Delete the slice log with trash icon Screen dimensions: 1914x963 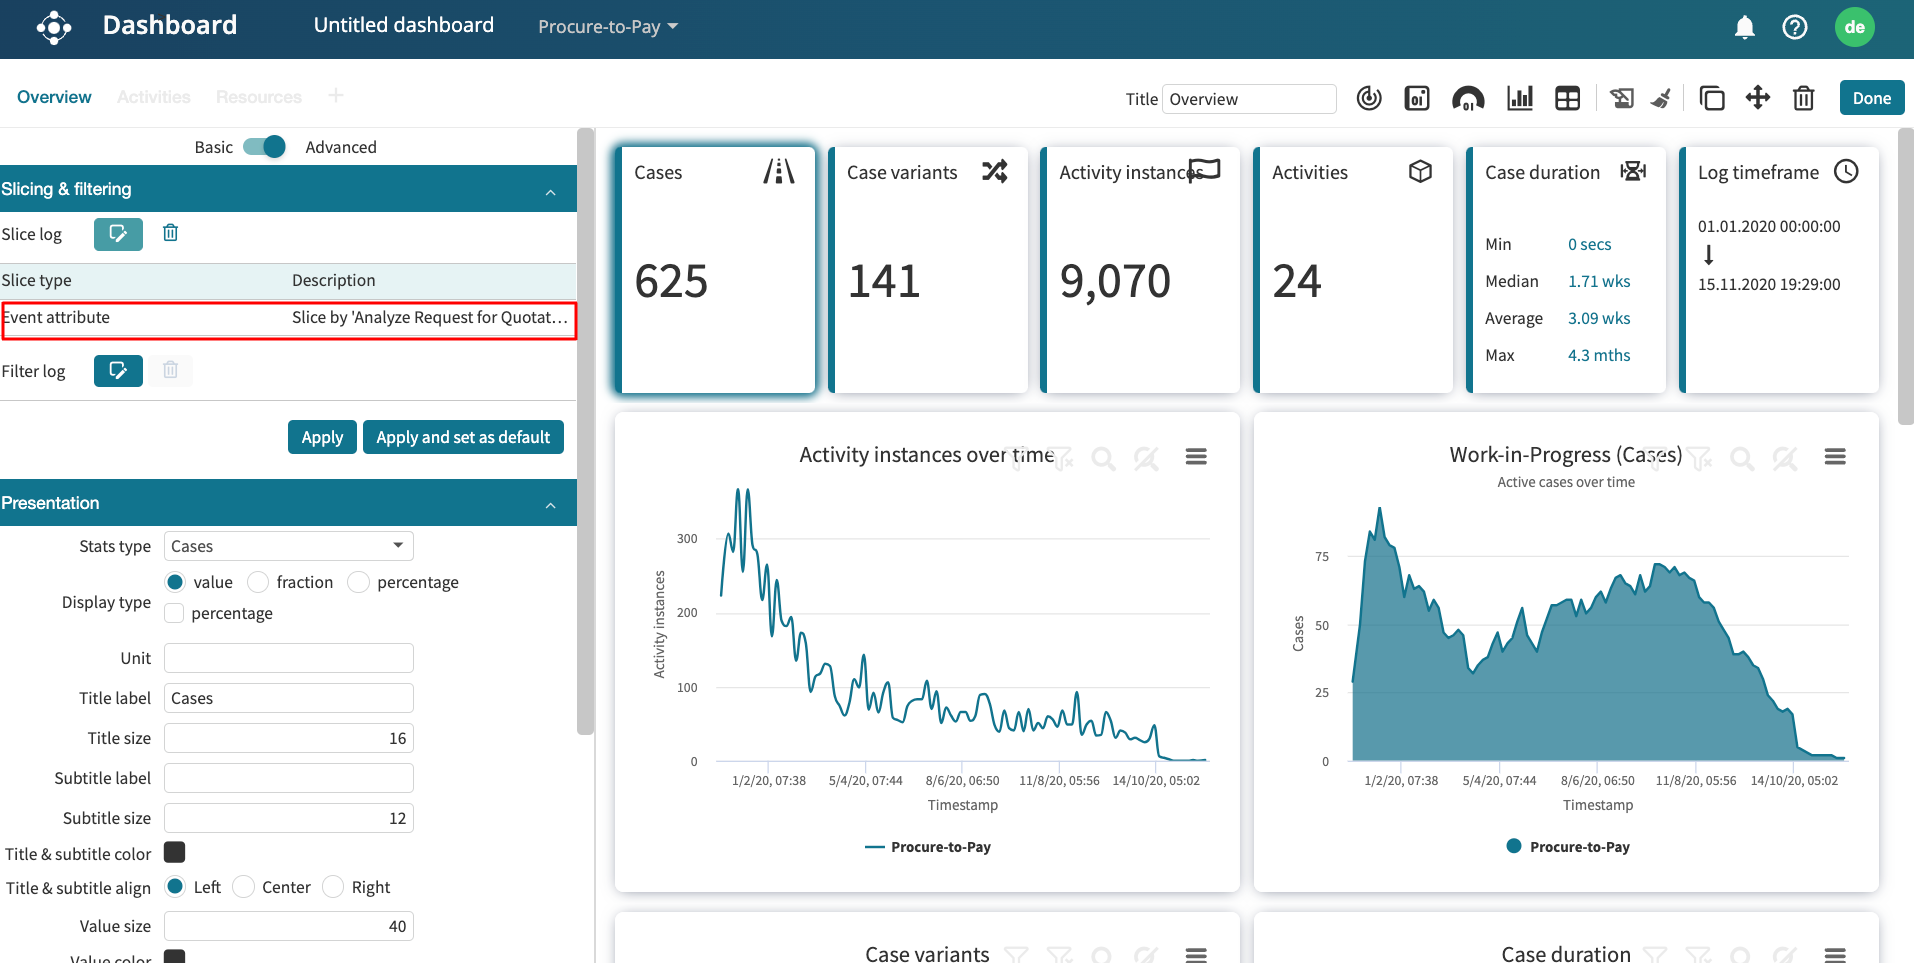(171, 233)
